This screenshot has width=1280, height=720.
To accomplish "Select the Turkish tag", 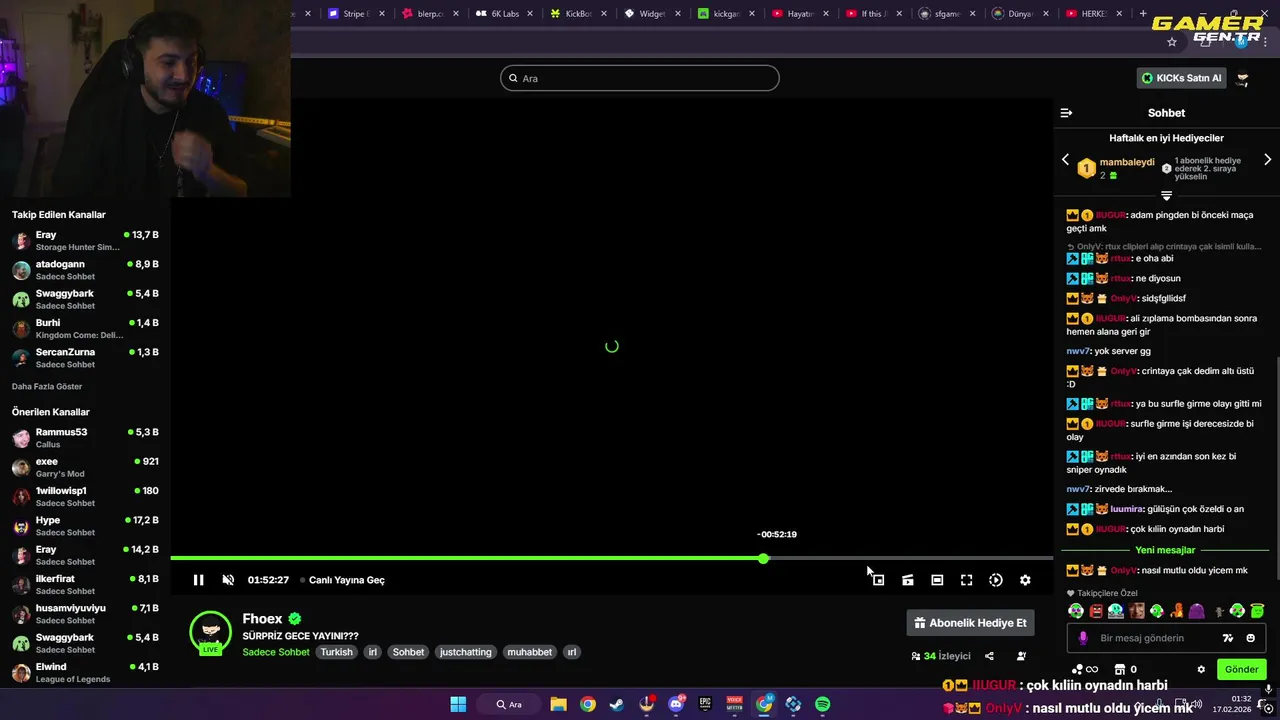I will [337, 652].
